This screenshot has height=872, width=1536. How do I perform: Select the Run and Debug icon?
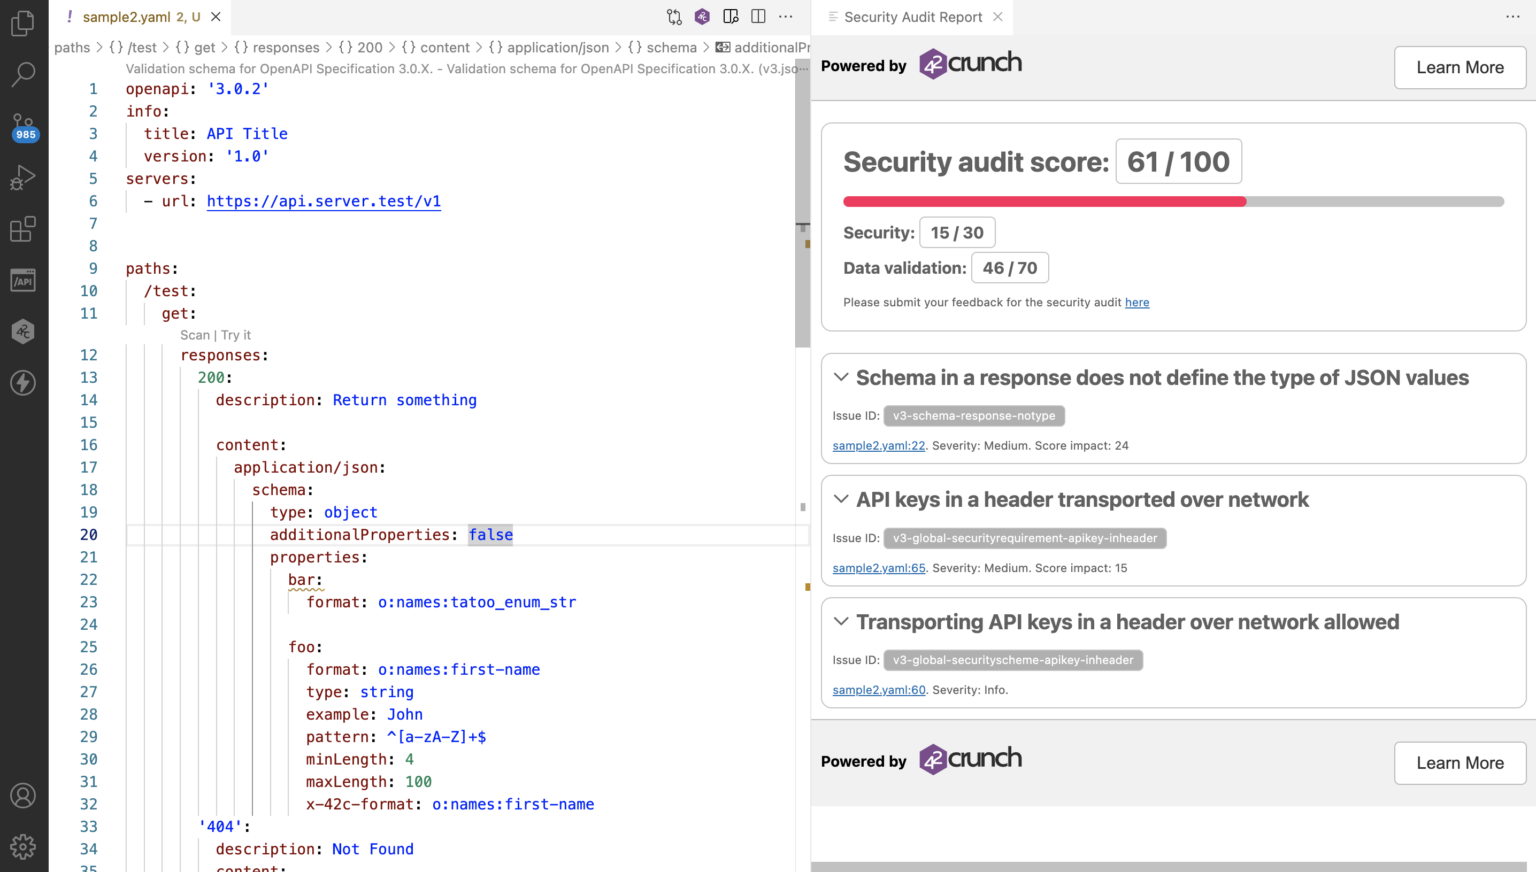click(23, 178)
